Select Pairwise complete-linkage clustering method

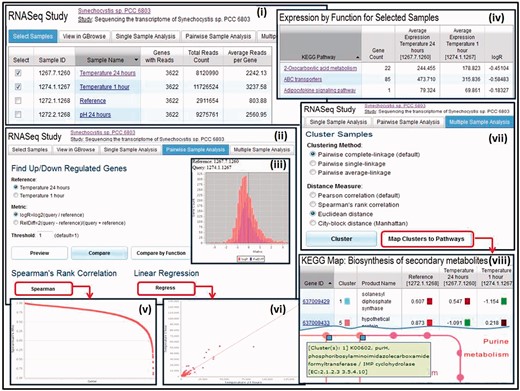(313, 154)
